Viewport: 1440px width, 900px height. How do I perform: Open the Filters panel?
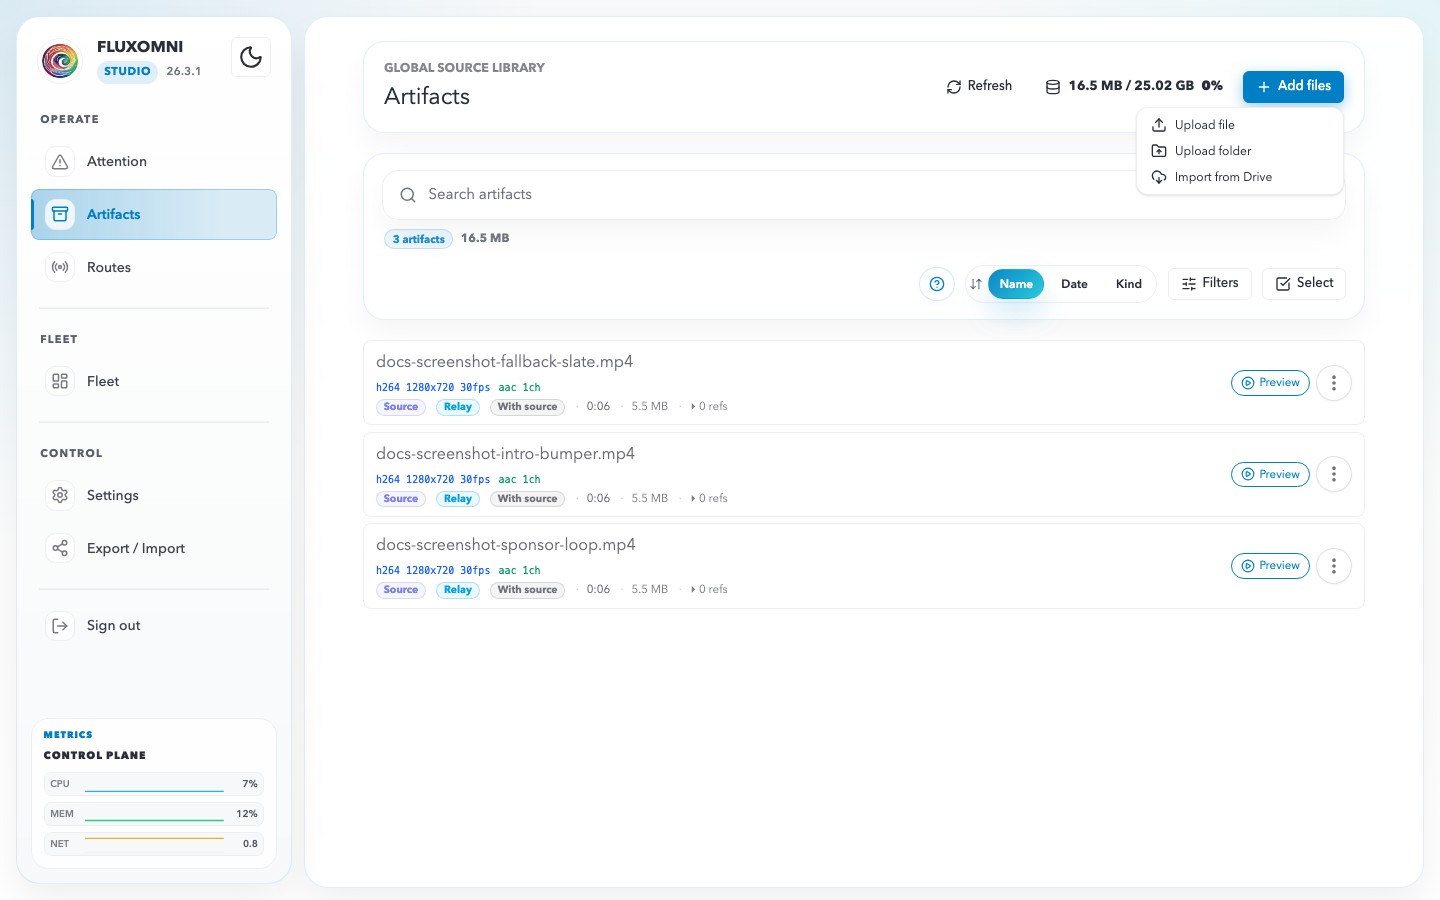1210,283
